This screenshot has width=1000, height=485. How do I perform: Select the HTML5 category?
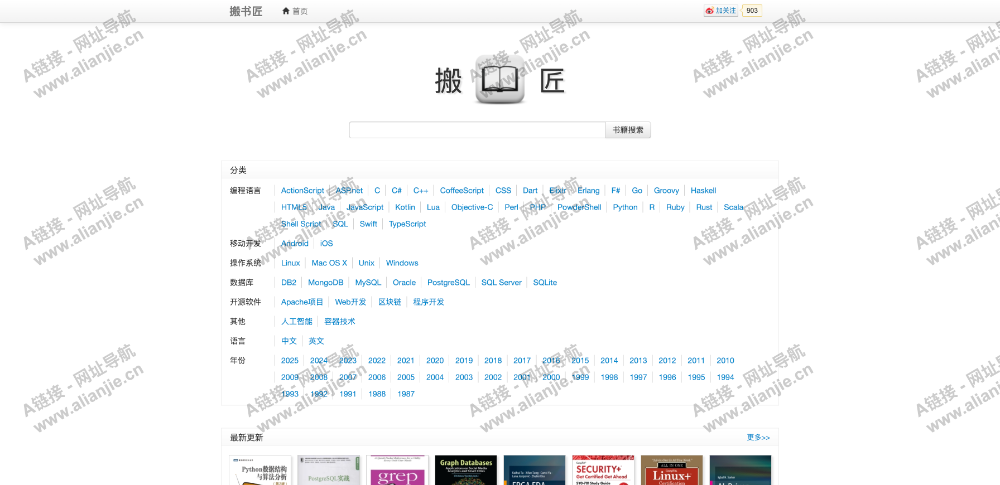point(294,207)
